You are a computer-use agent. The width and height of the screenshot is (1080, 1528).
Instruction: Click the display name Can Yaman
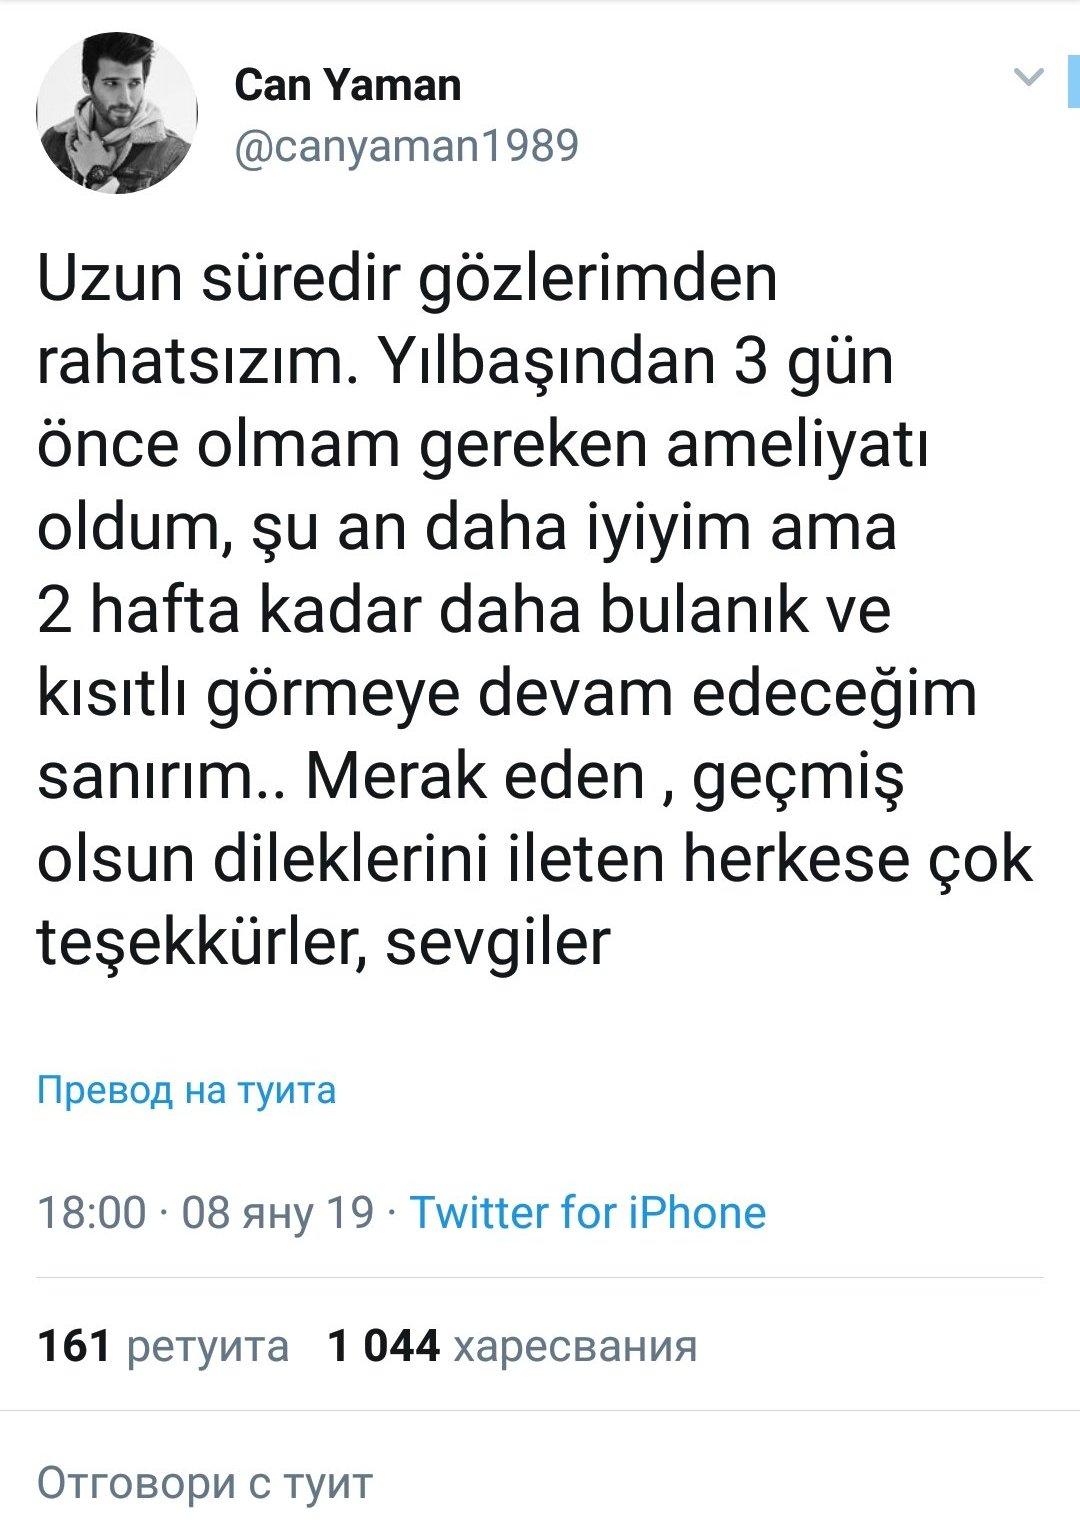347,86
